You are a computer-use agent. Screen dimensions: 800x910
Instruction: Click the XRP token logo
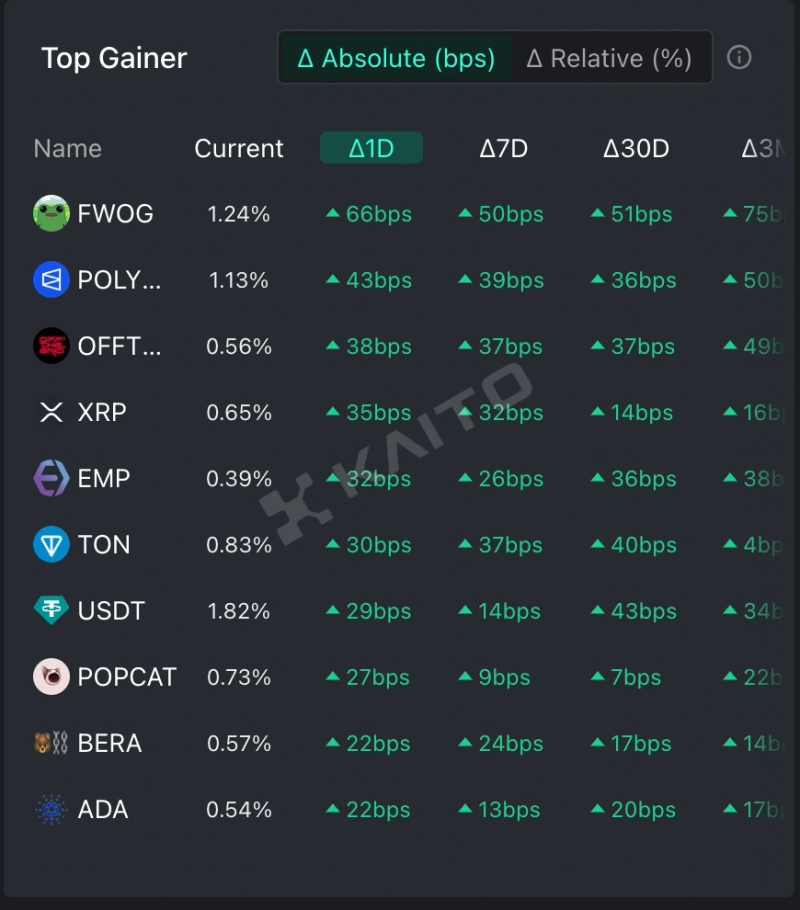click(51, 412)
